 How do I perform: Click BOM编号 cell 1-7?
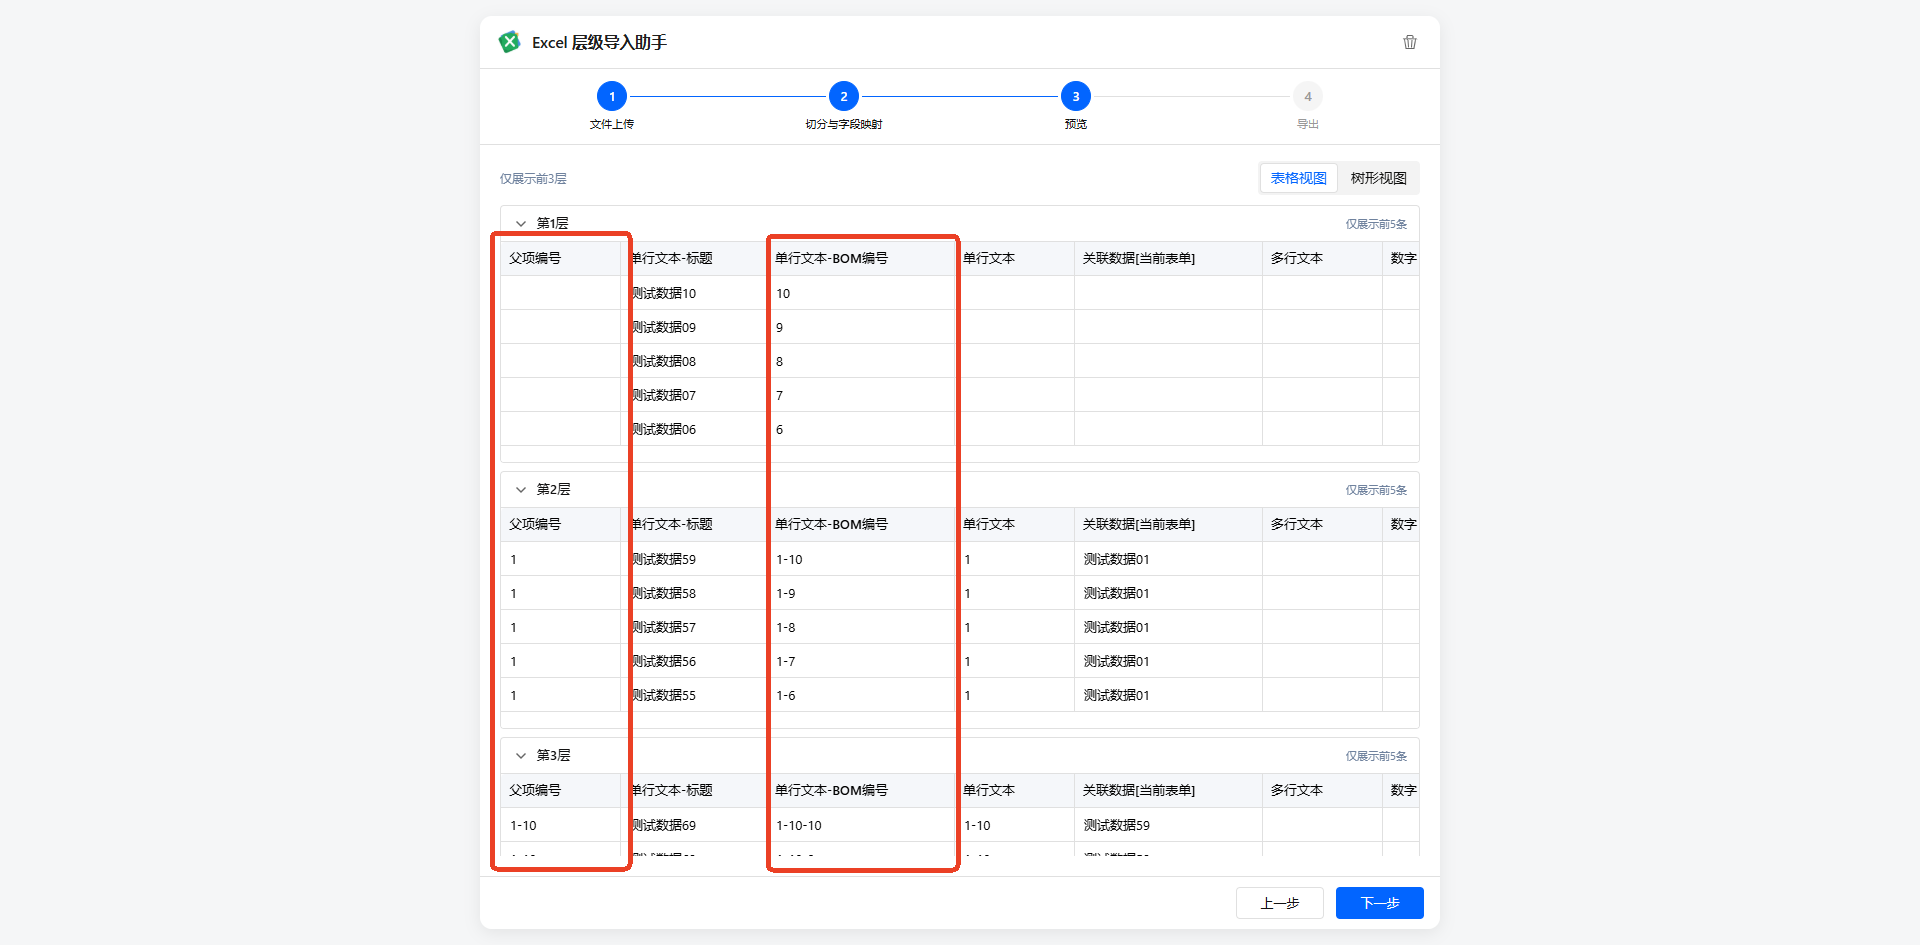[860, 661]
